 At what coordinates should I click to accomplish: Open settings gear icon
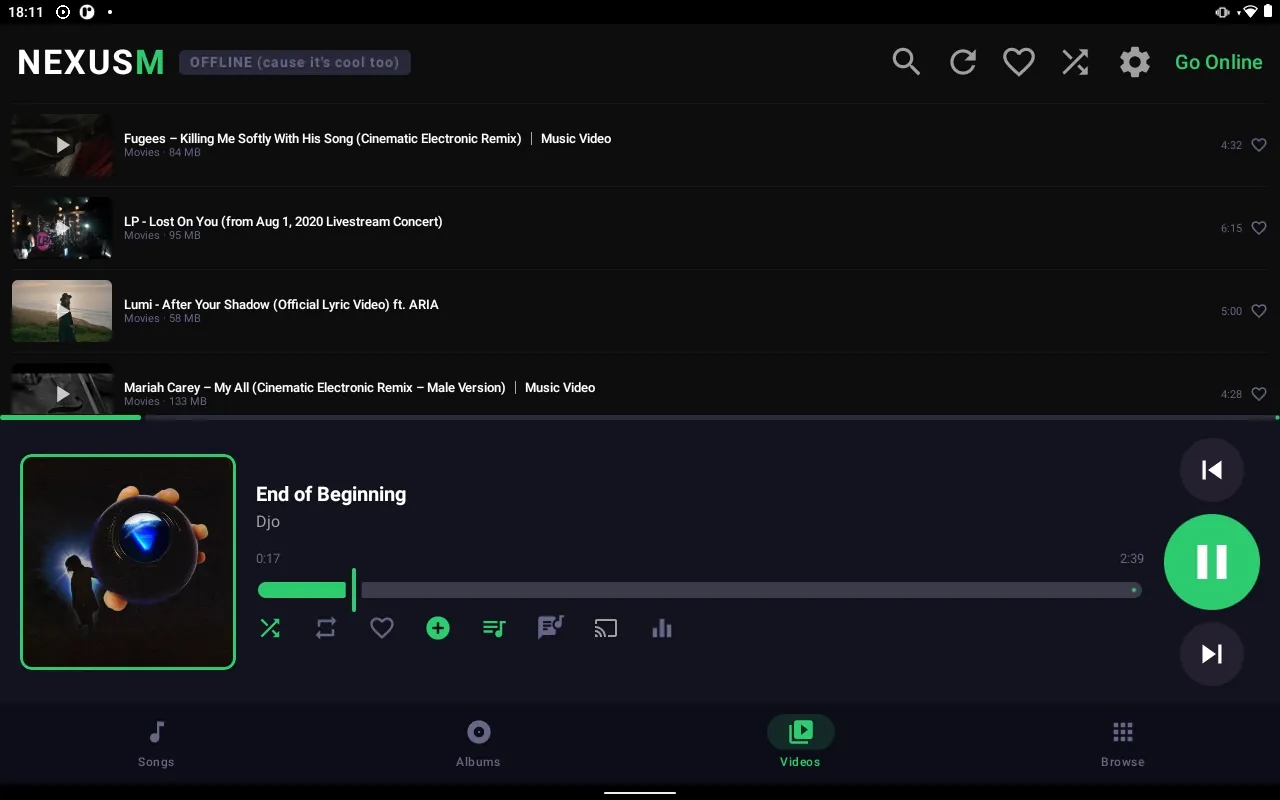tap(1134, 62)
